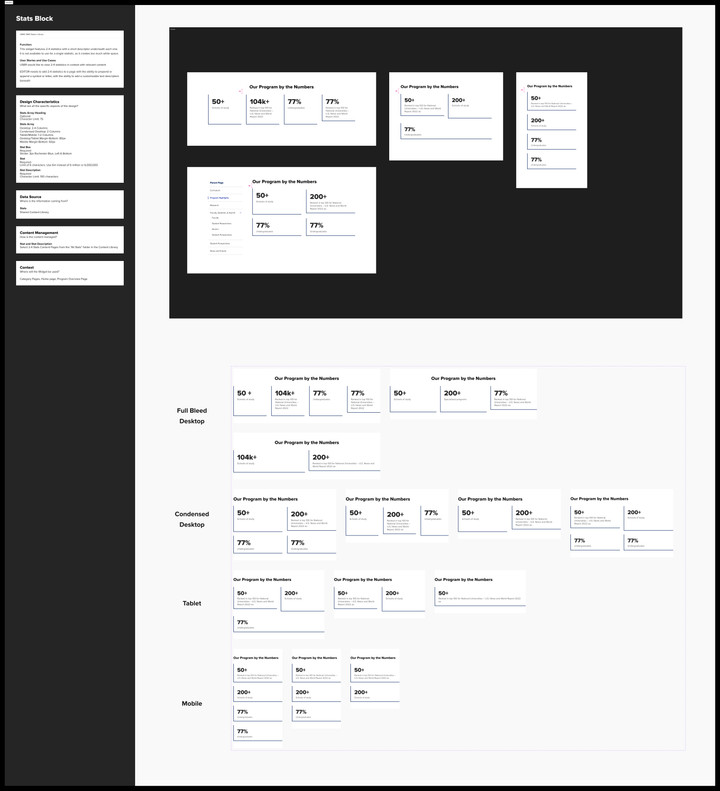Select the Mobile row label
720x791 pixels.
tap(192, 703)
